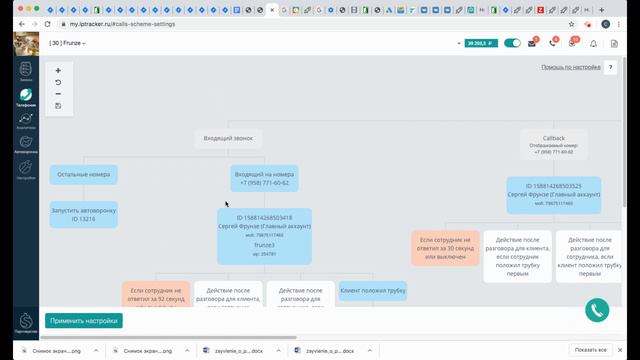Close the active browser tab

click(272, 10)
